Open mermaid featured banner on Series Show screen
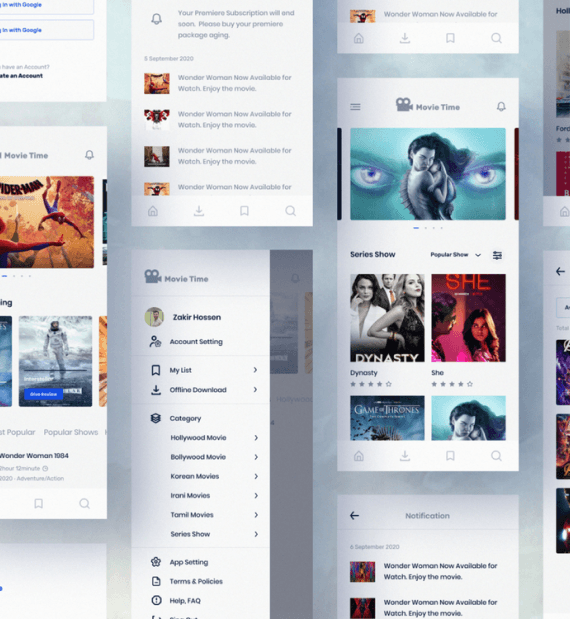This screenshot has width=570, height=619. click(x=428, y=174)
